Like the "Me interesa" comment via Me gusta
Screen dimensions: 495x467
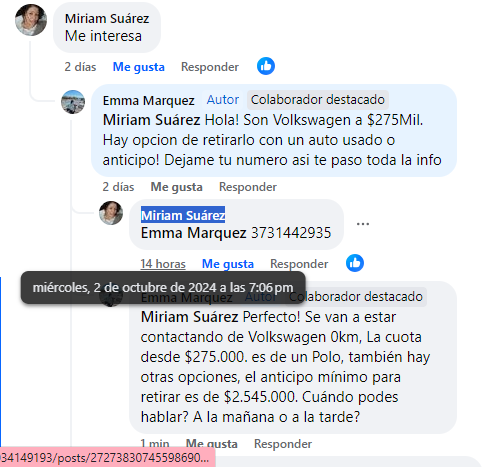[139, 67]
